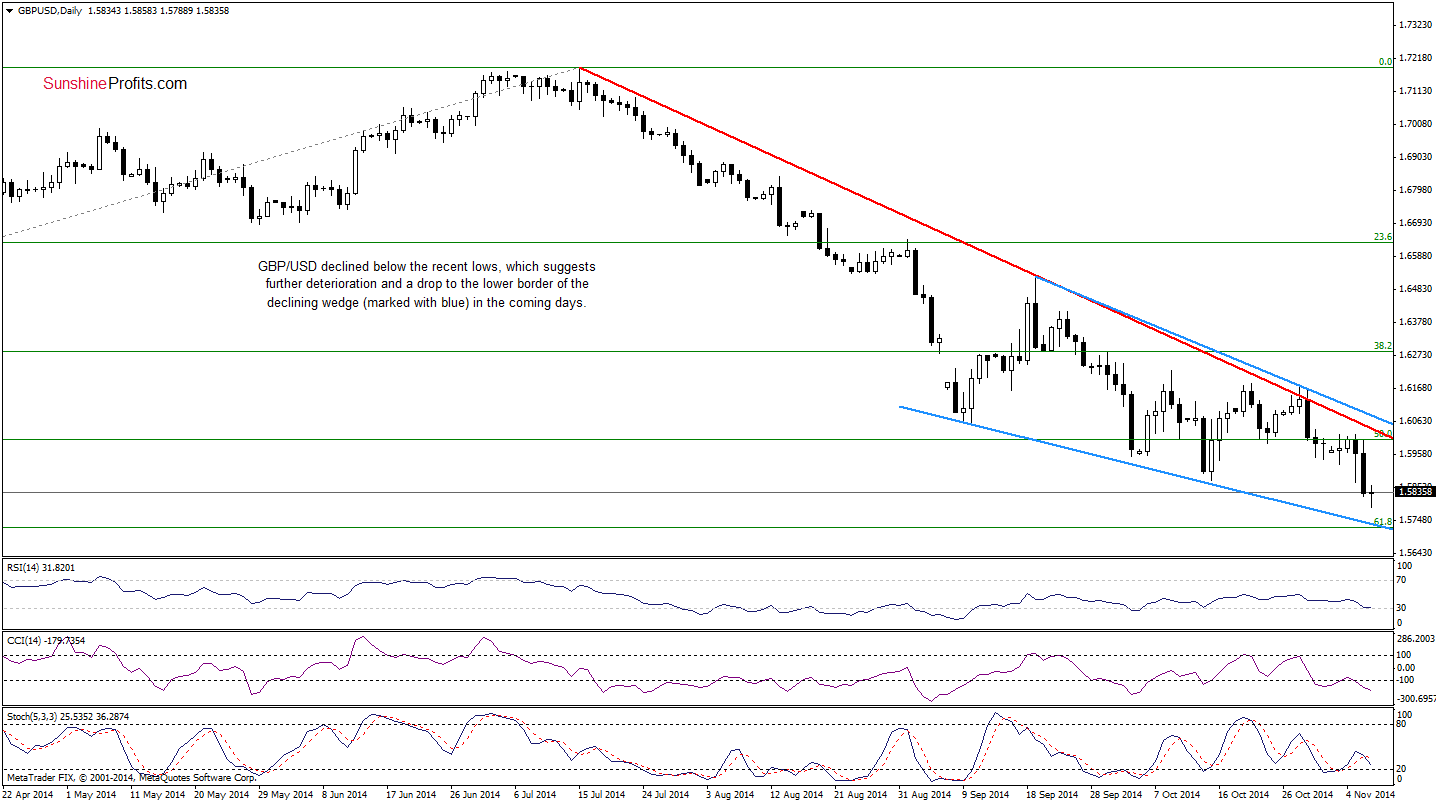Click the 16 Oct 2014 date label
1436x803 pixels.
coord(1244,794)
